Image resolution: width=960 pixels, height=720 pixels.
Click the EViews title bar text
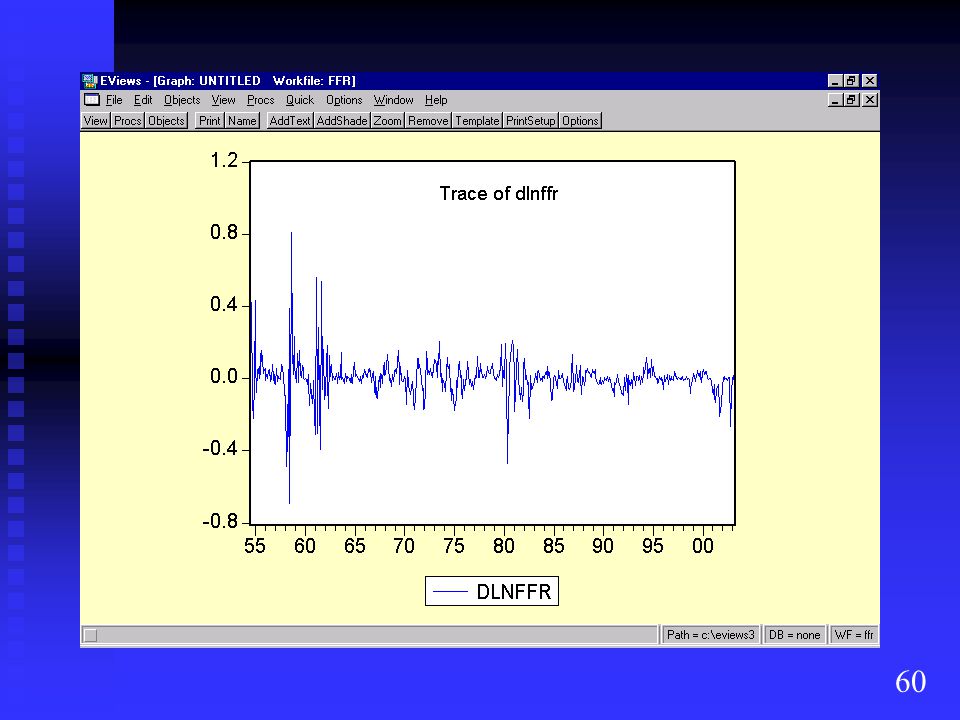228,81
